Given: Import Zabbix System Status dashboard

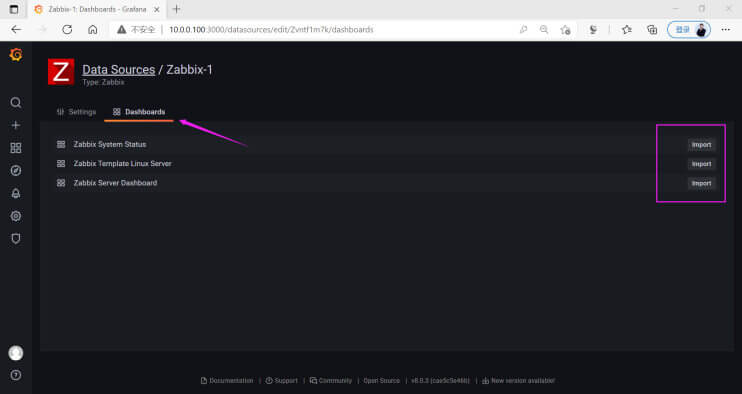Looking at the screenshot, I should pyautogui.click(x=701, y=145).
